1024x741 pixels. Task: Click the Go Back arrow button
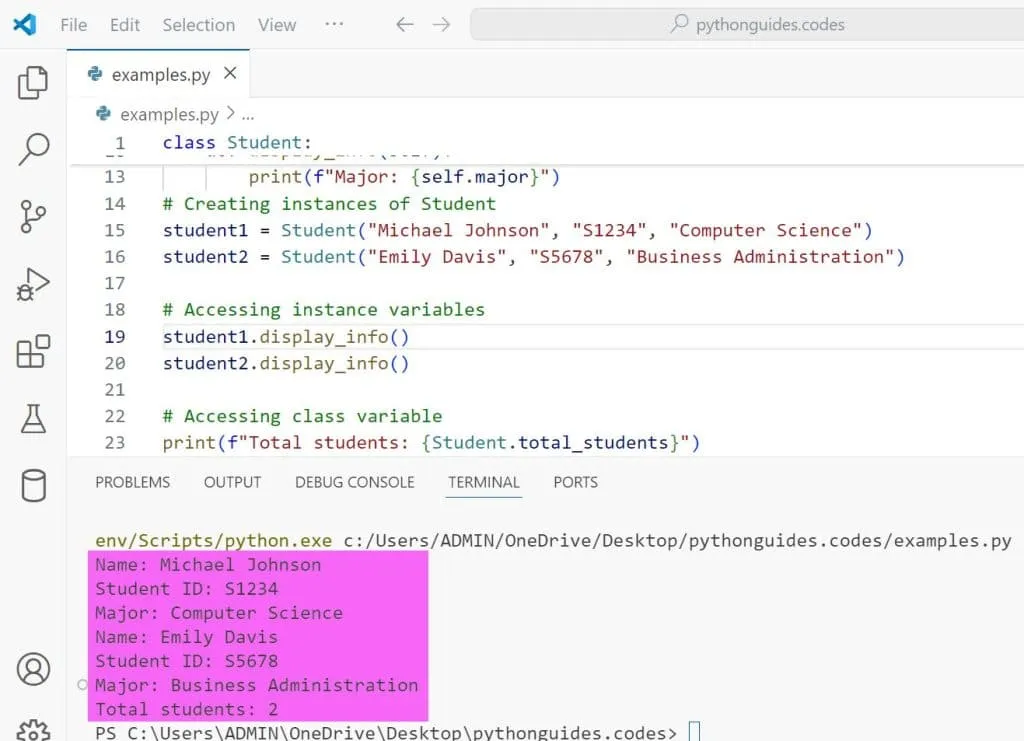[x=404, y=25]
